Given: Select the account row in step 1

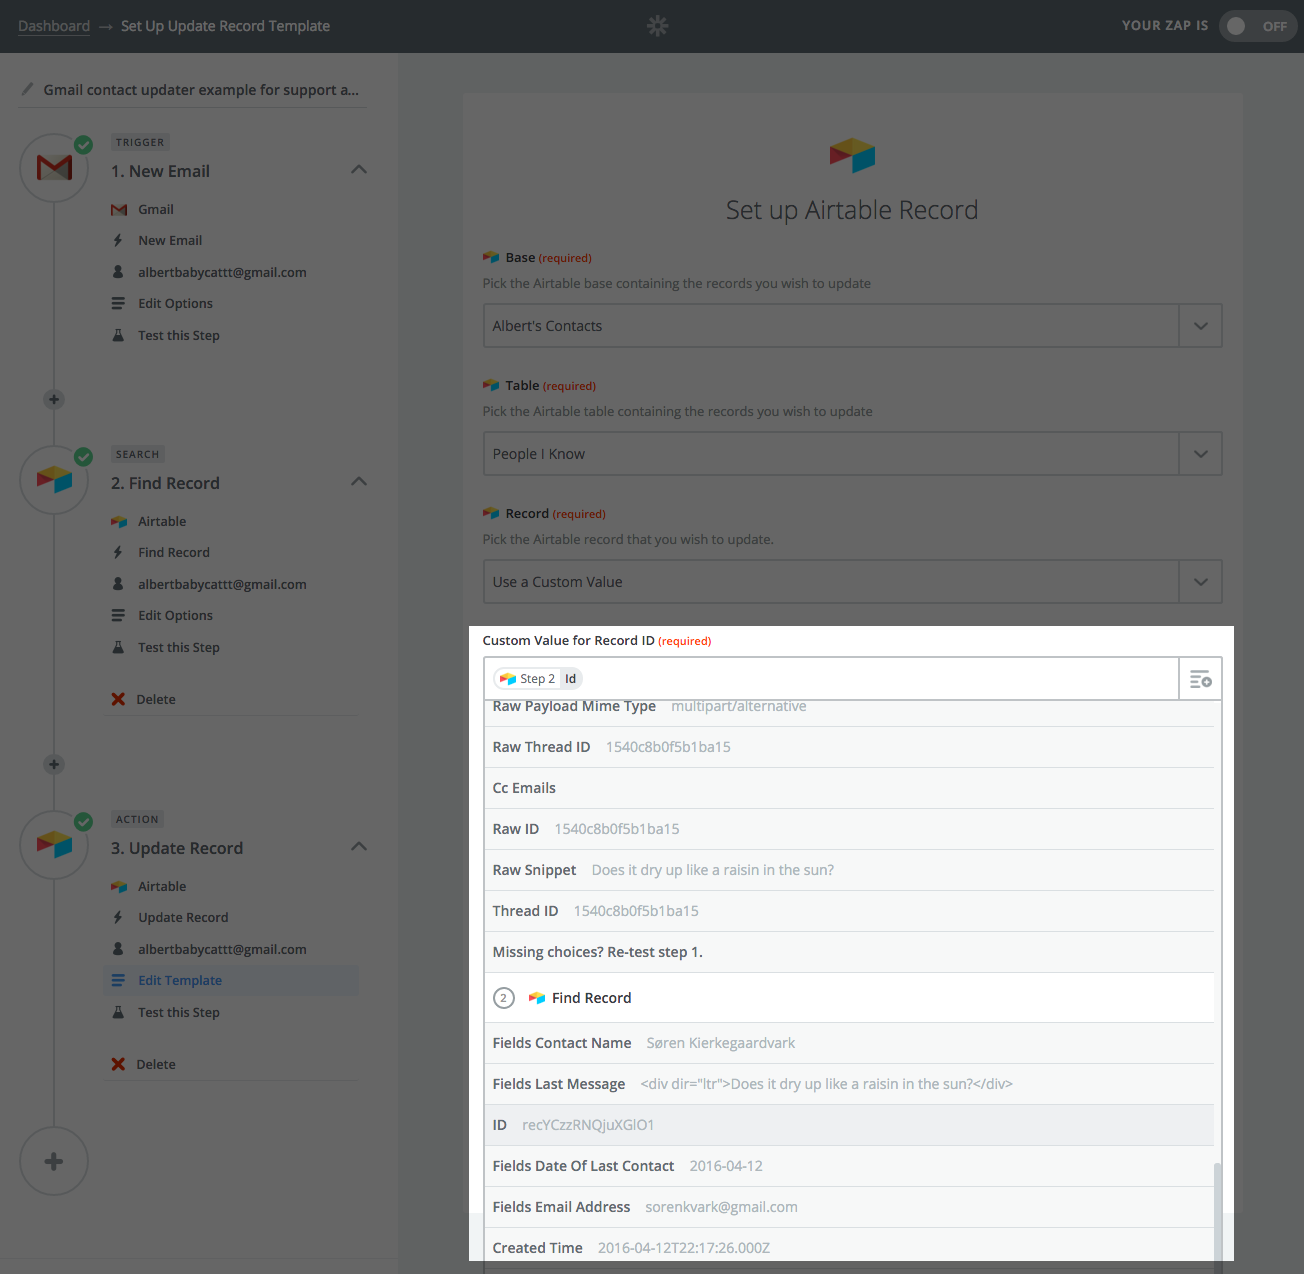Looking at the screenshot, I should (222, 272).
